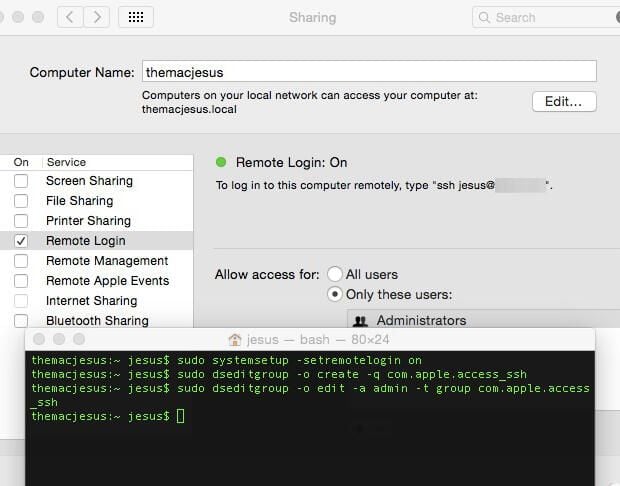The image size is (620, 486).
Task: Click the 'dseditgroup -o edit -a admin' command line
Action: pyautogui.click(x=310, y=395)
